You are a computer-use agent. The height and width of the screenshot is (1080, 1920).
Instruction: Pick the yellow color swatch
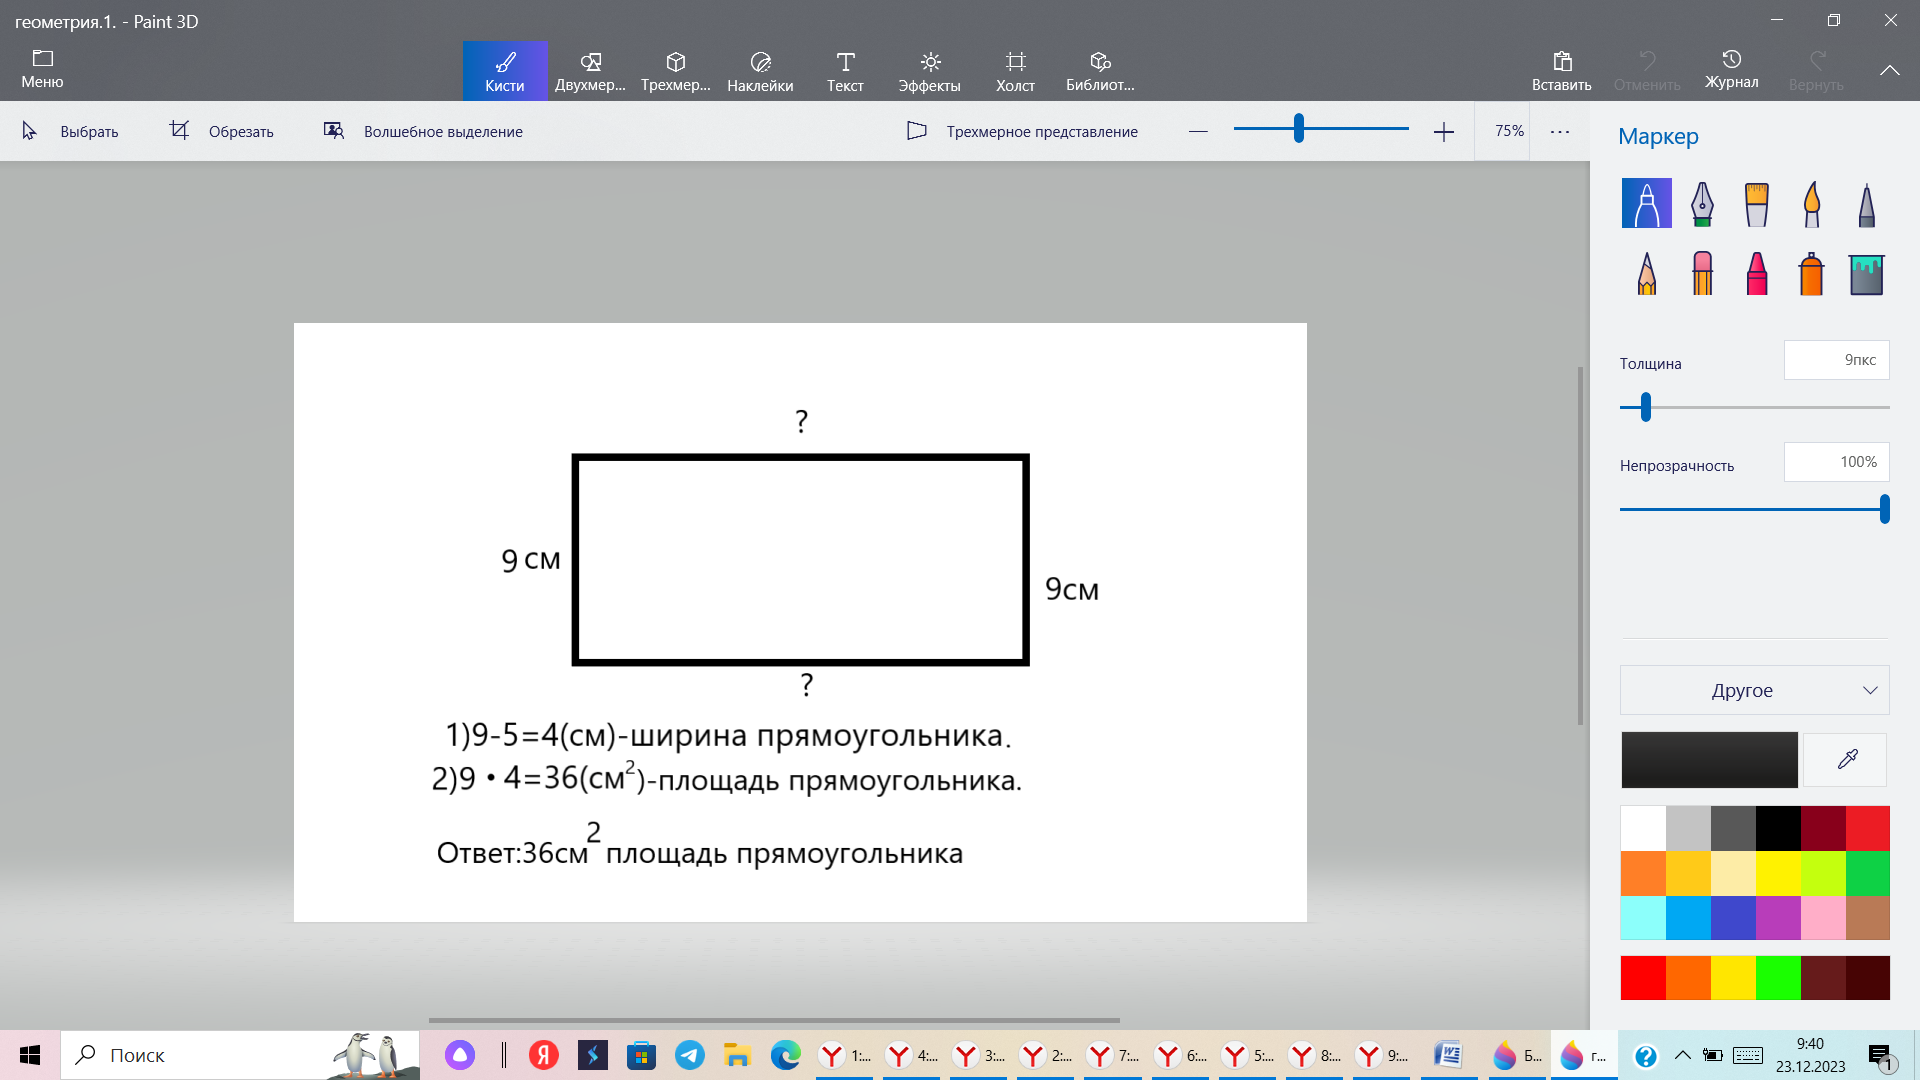[x=1778, y=873]
